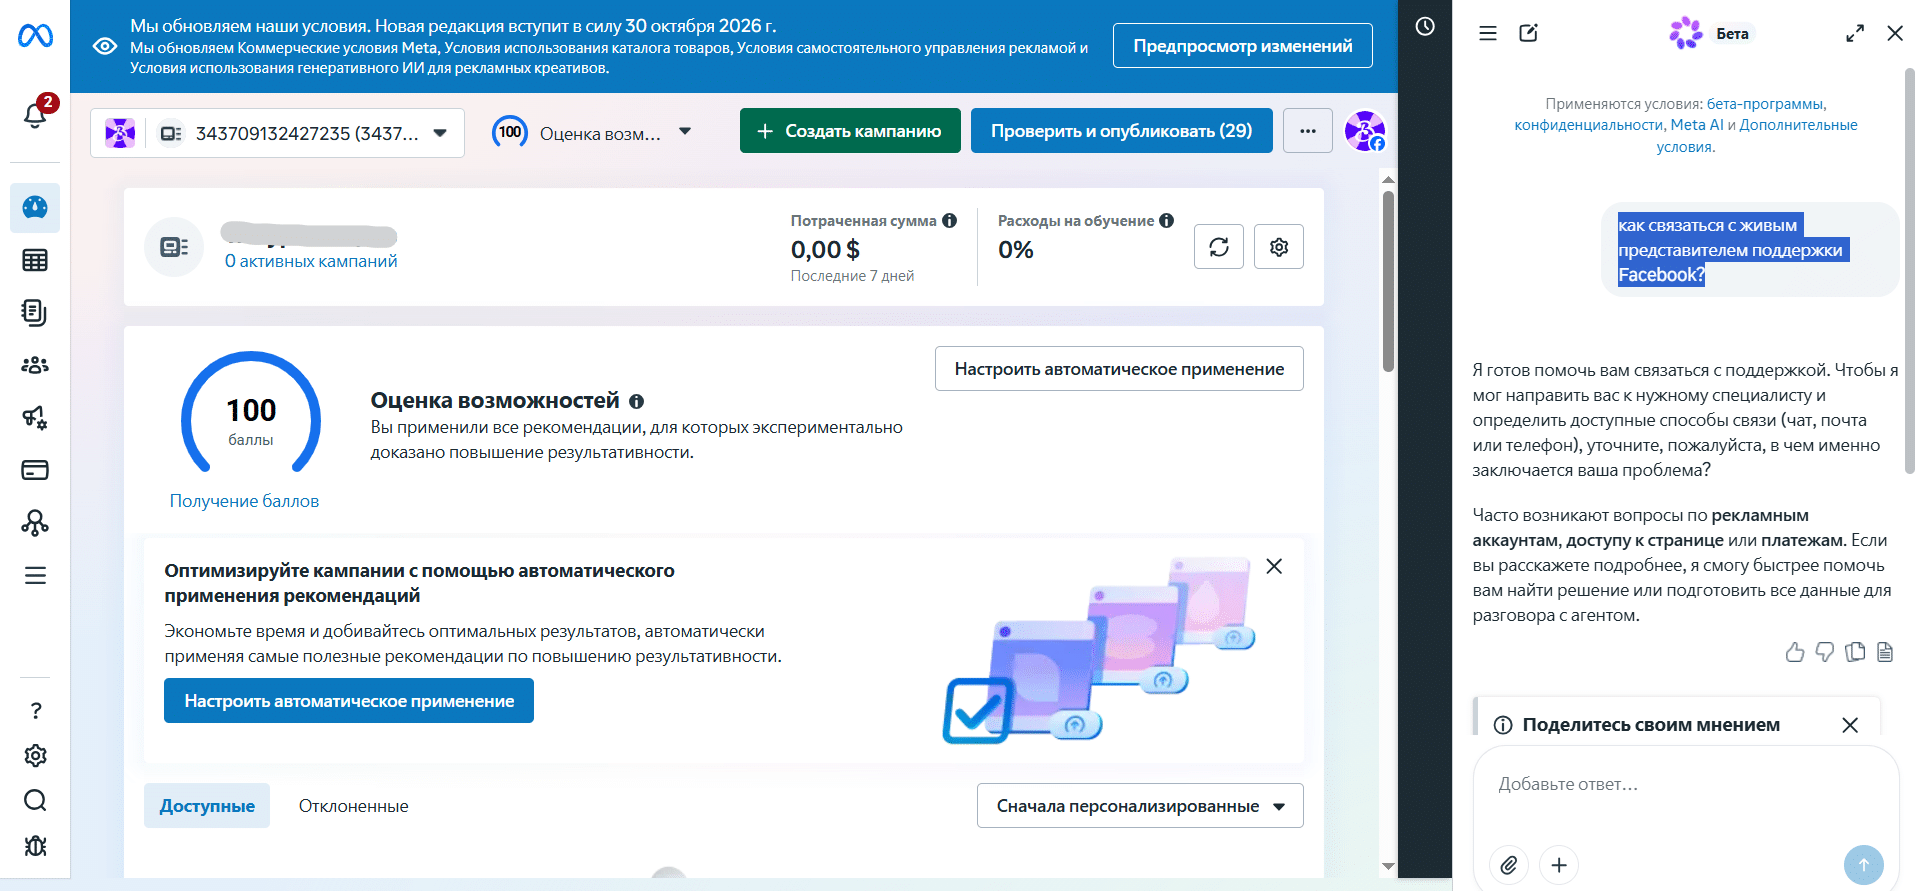This screenshot has height=891, width=1920.
Task: Open the assistant panel menu lines icon
Action: pos(1488,33)
